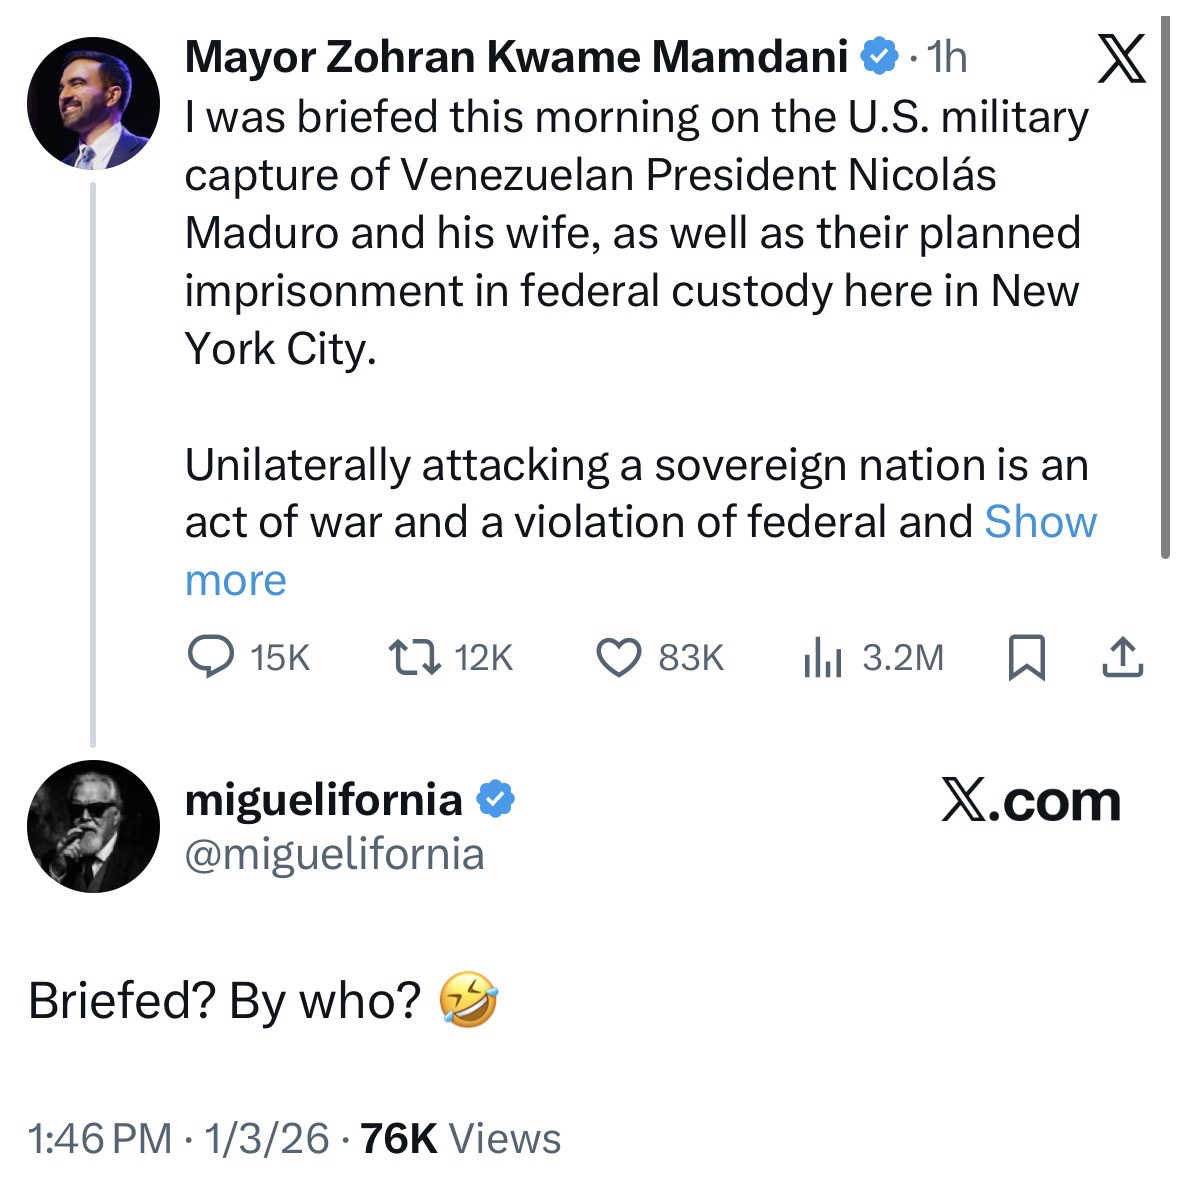Click the share upload arrow icon
Viewport: 1179px width, 1186px height.
1122,658
